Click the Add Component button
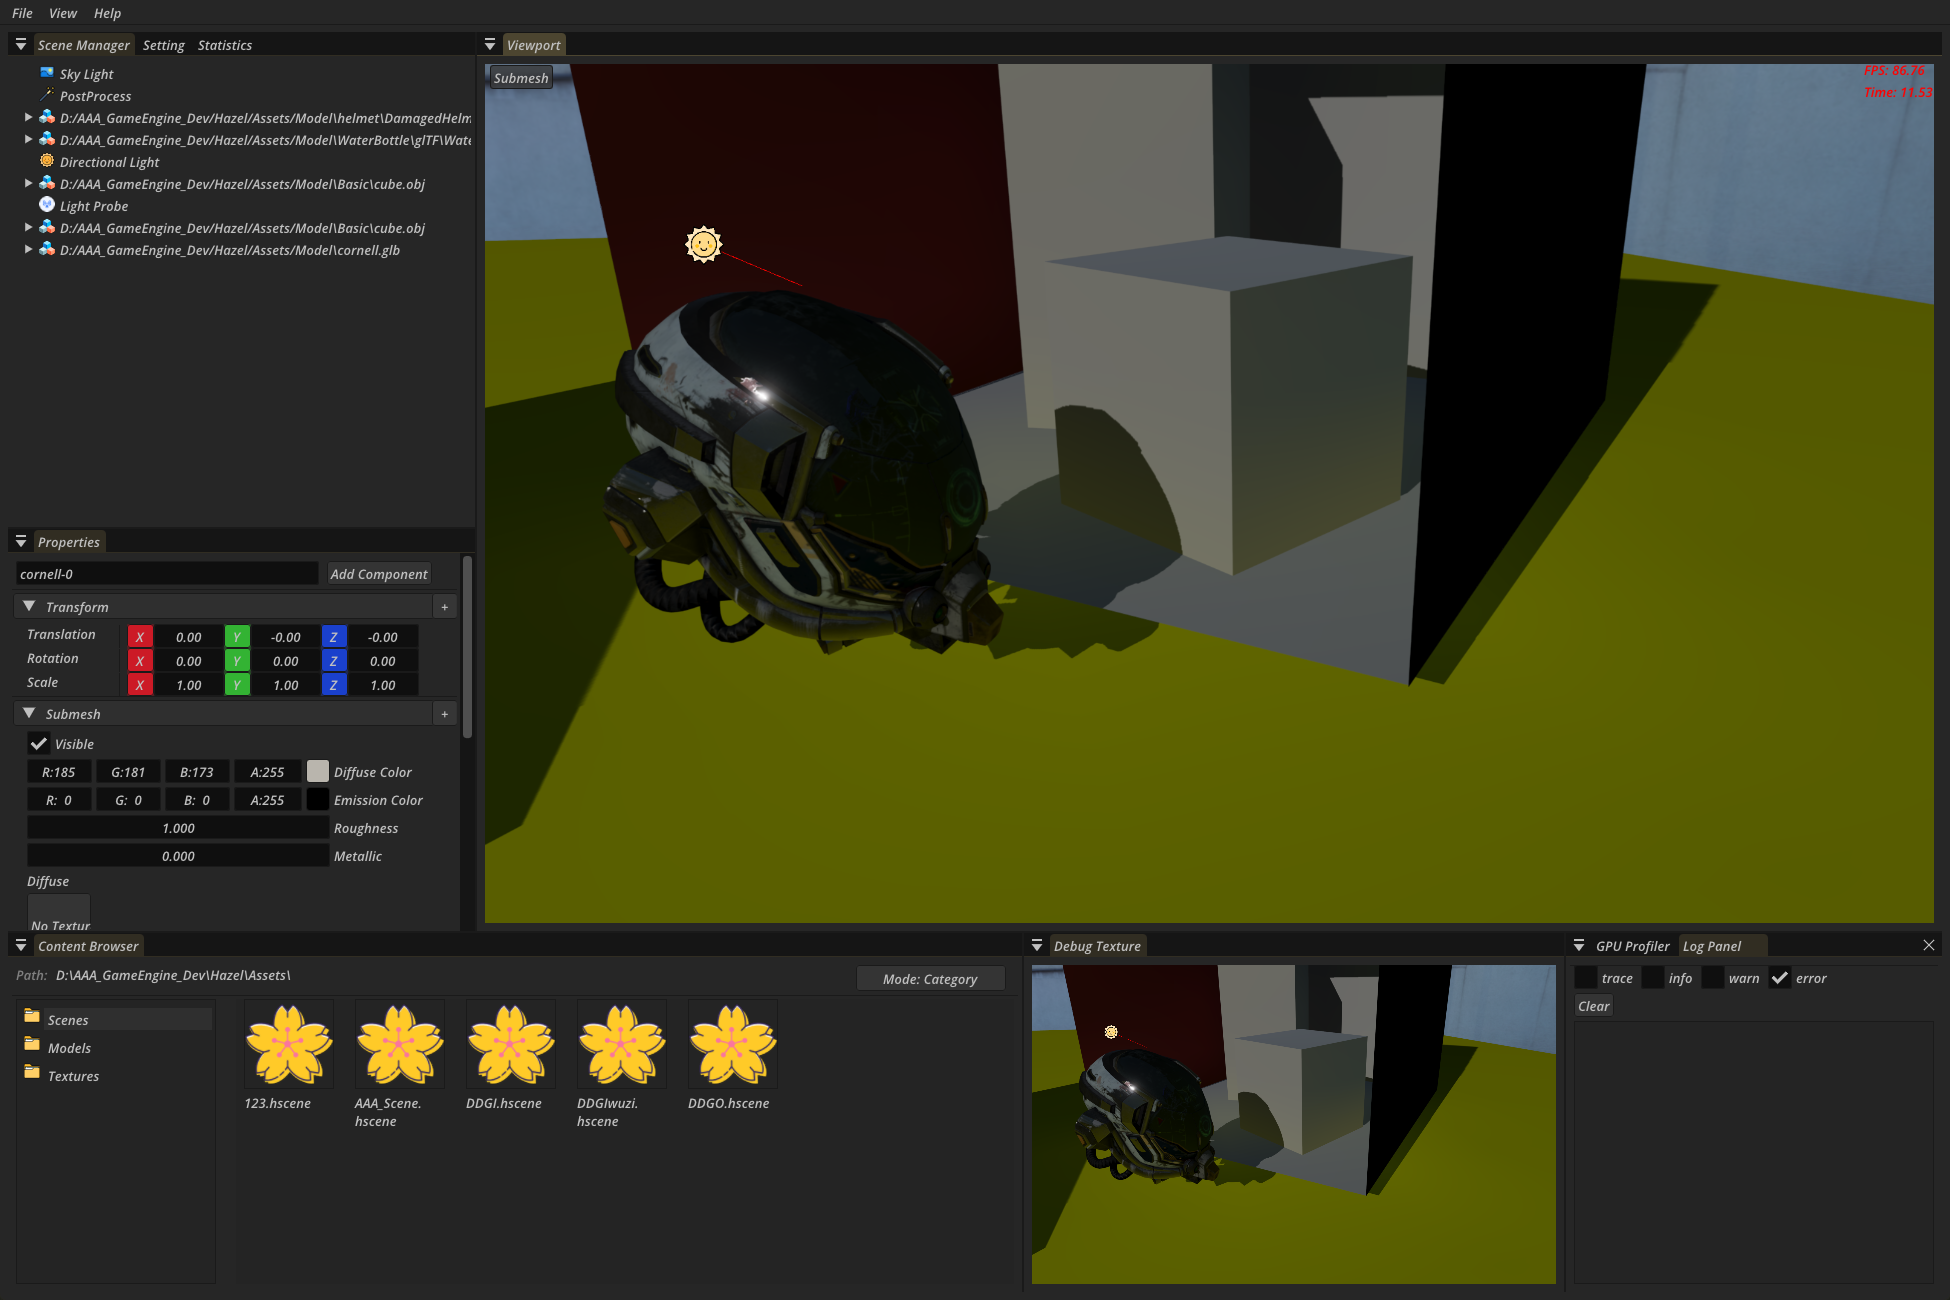The image size is (1950, 1300). point(379,574)
